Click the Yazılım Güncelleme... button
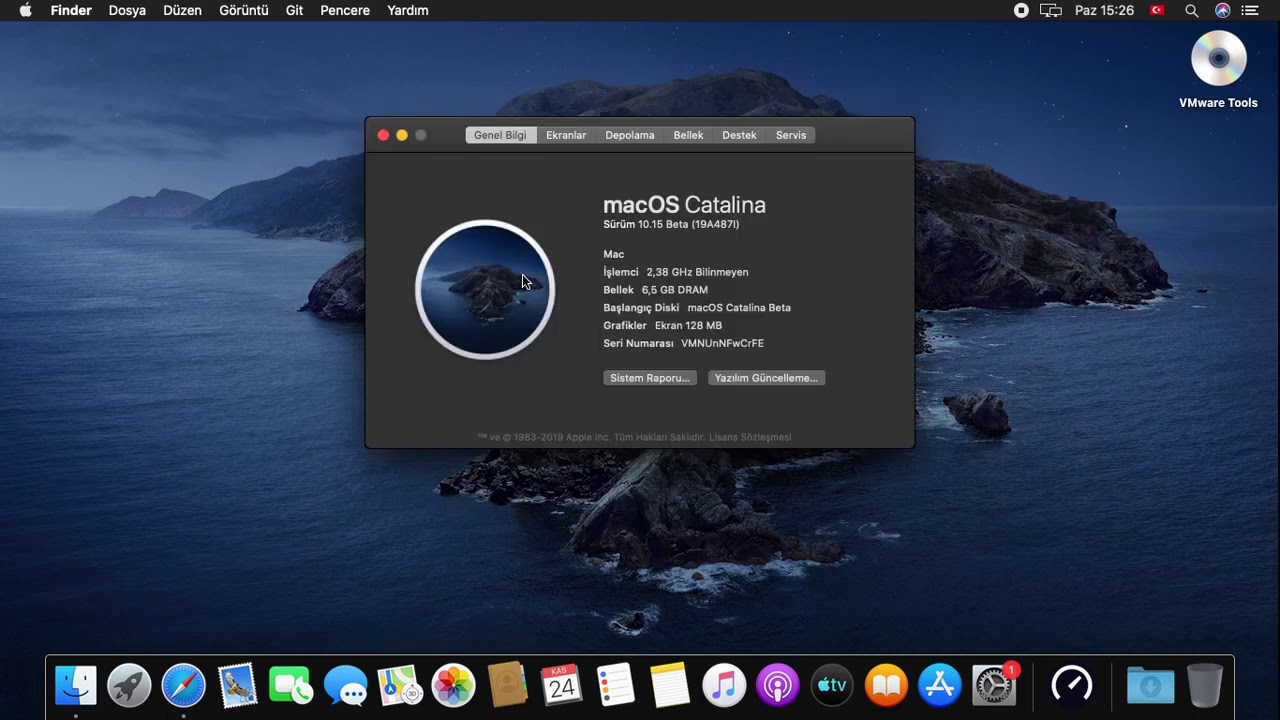Image resolution: width=1280 pixels, height=720 pixels. point(766,378)
